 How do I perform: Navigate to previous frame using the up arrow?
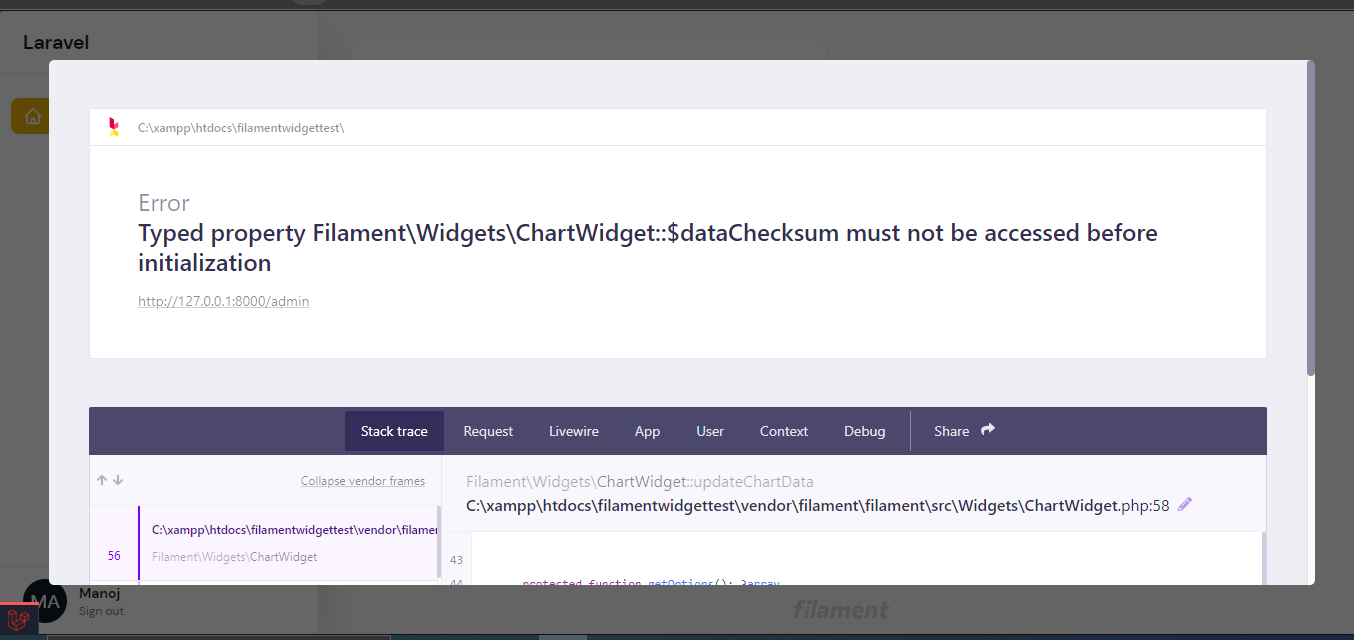pyautogui.click(x=100, y=480)
